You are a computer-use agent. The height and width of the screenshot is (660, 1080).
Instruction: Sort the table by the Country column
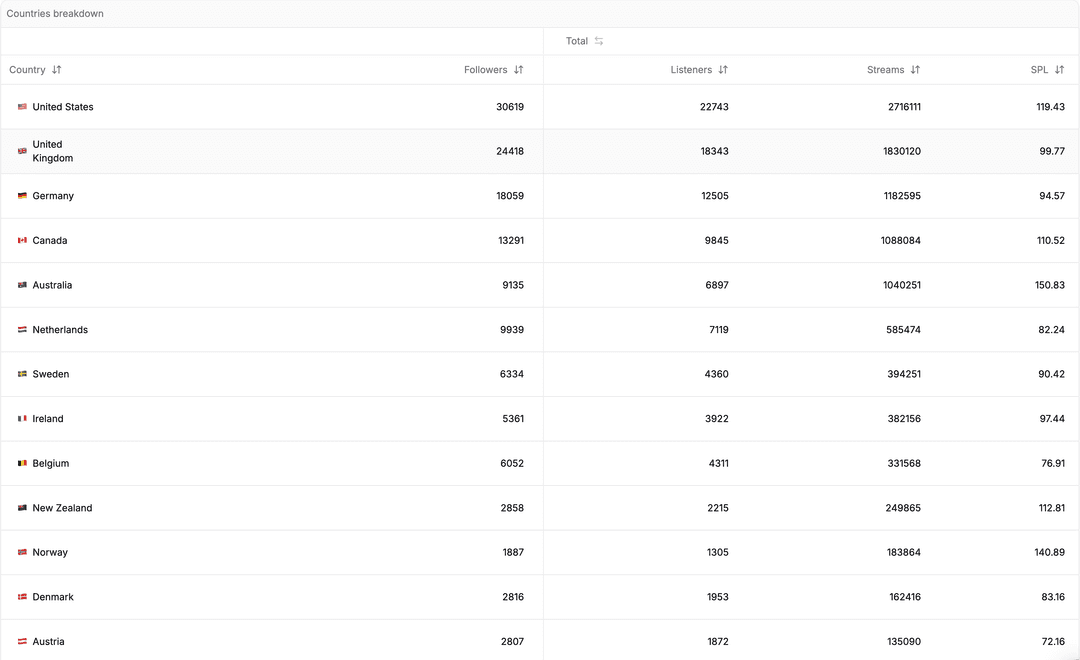click(x=55, y=70)
